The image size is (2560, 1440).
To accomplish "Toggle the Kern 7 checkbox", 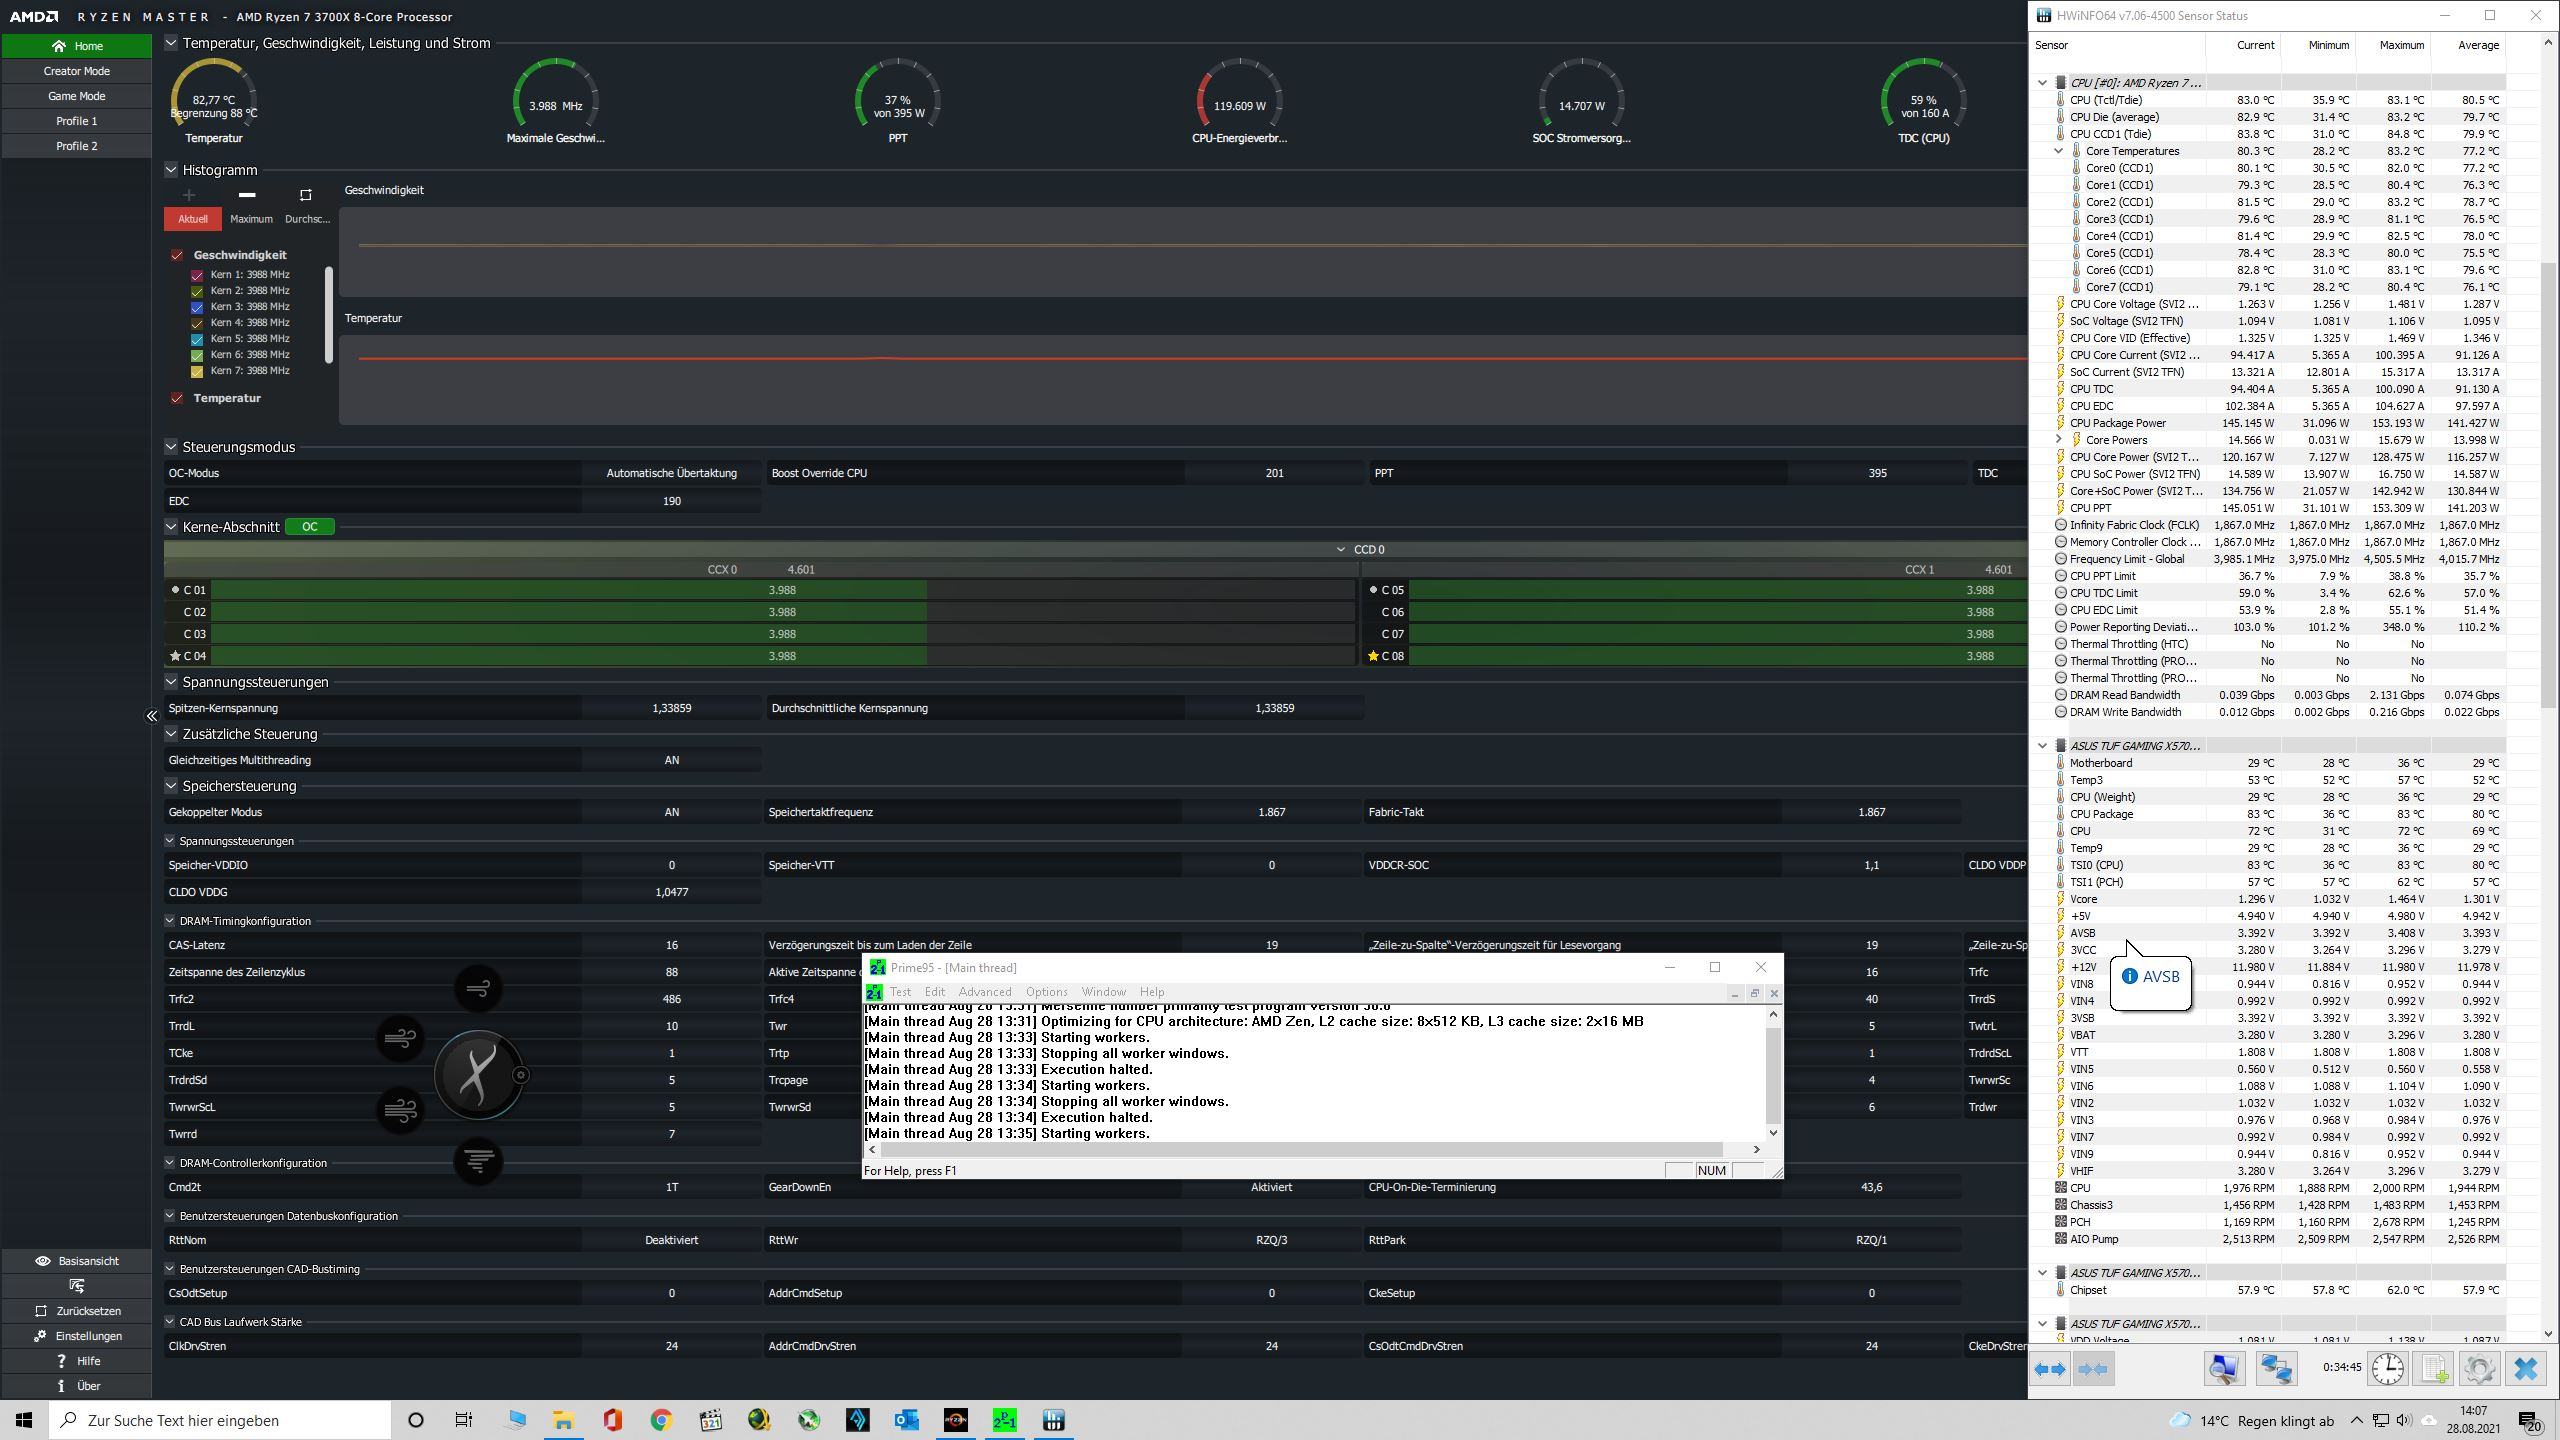I will [197, 371].
